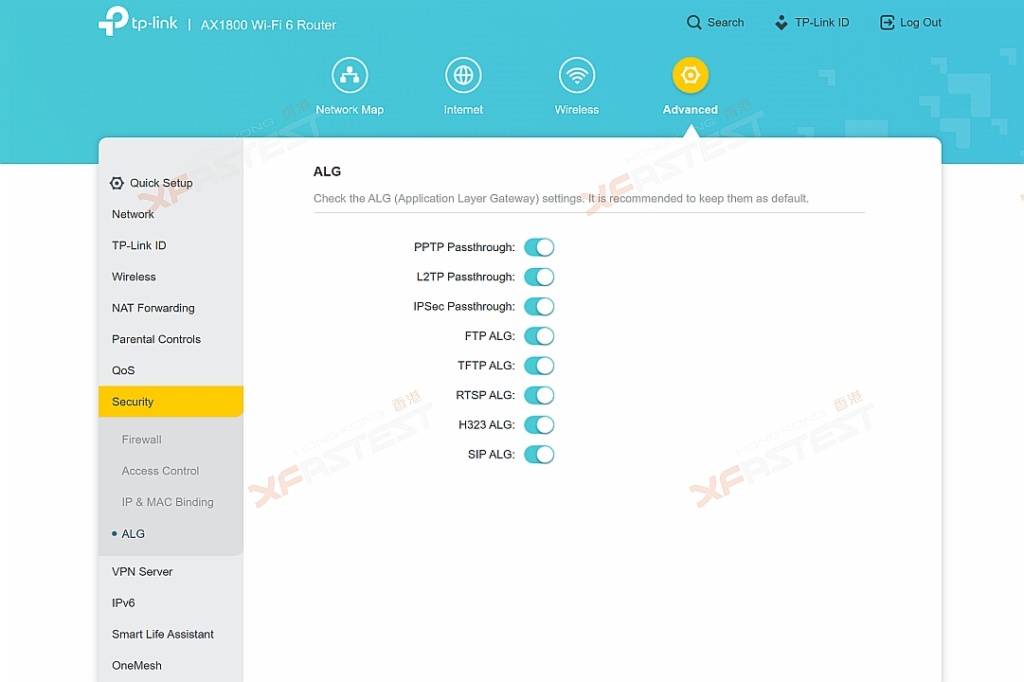Image resolution: width=1024 pixels, height=682 pixels.
Task: Select the ALG submenu item
Action: tap(133, 534)
